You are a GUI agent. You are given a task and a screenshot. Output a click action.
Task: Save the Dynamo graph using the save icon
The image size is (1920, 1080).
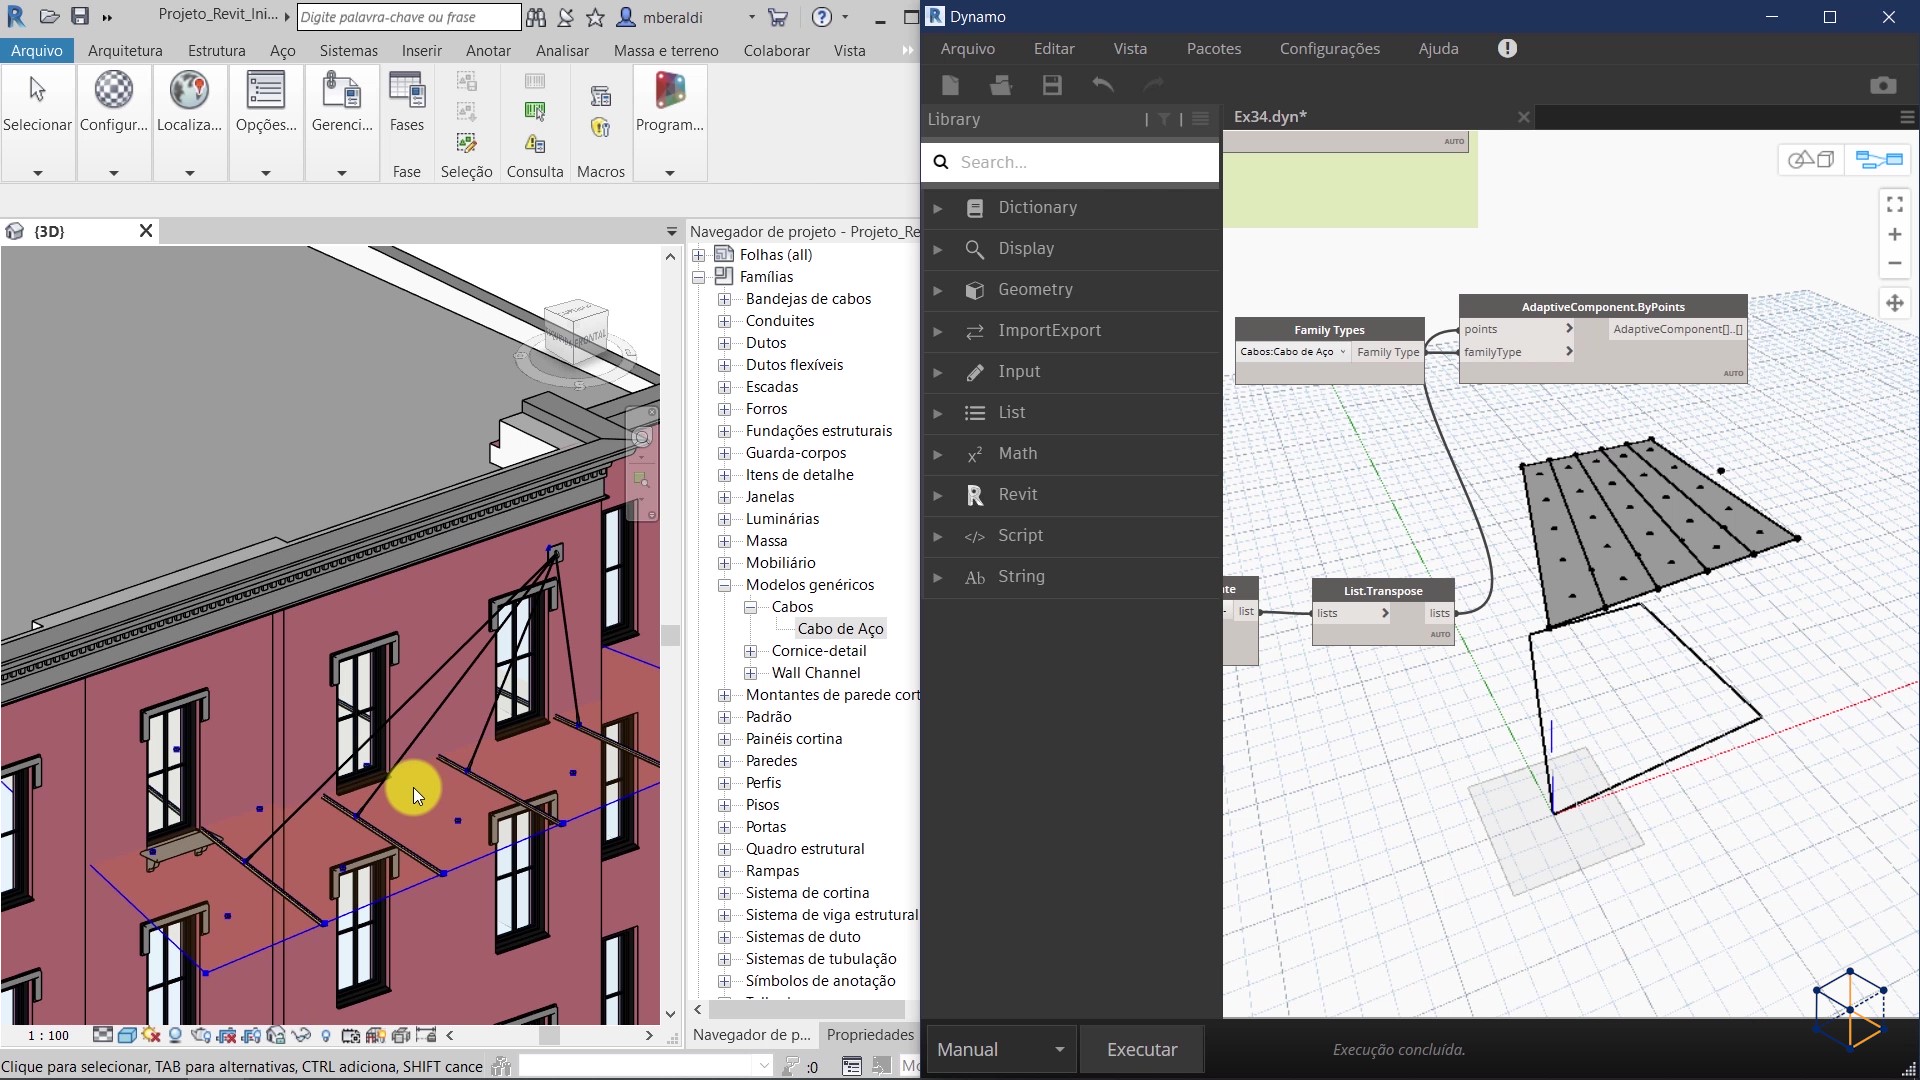tap(1051, 86)
